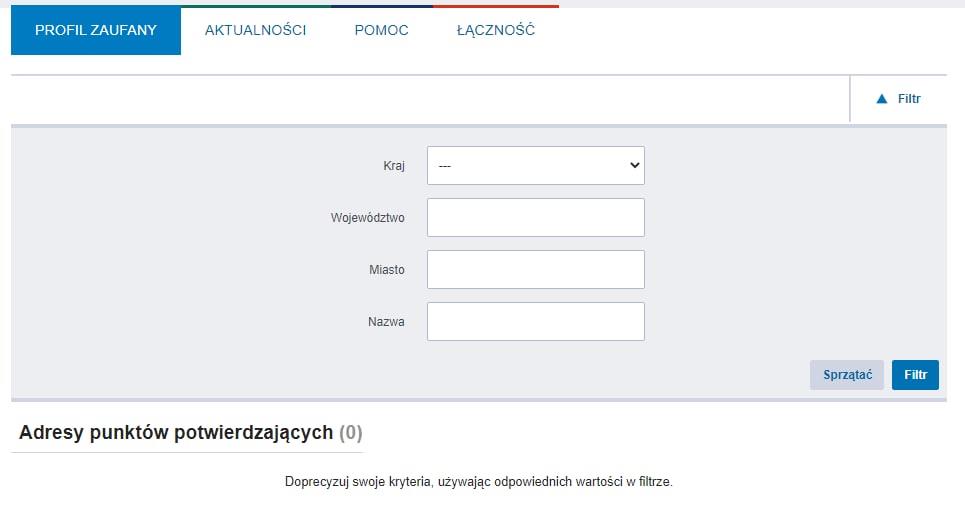965x525 pixels.
Task: Click the Miasto field label
Action: (386, 270)
